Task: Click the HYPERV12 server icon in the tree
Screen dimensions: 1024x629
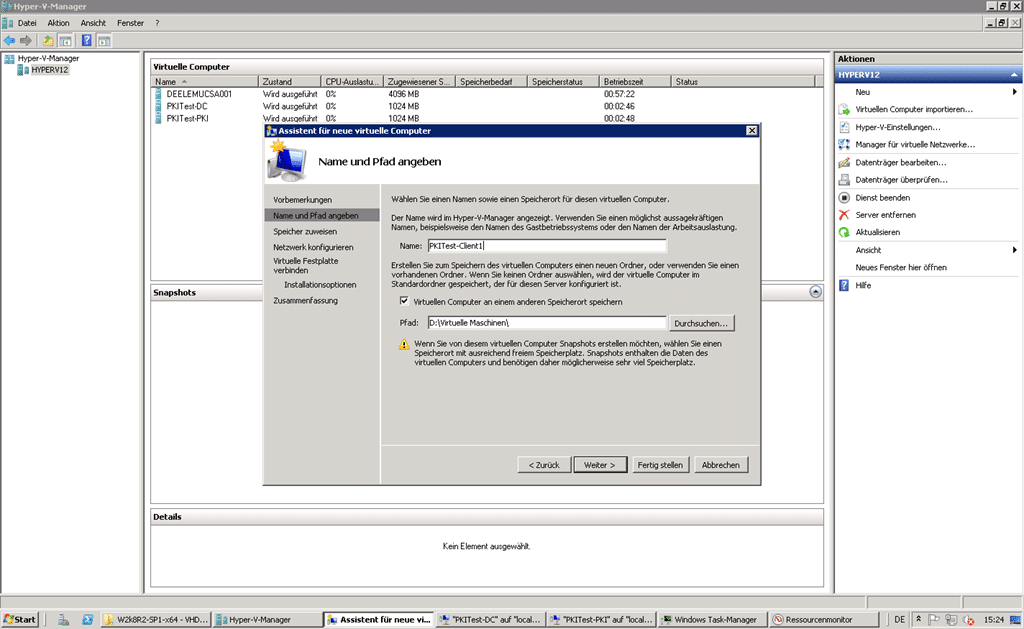Action: click(23, 70)
